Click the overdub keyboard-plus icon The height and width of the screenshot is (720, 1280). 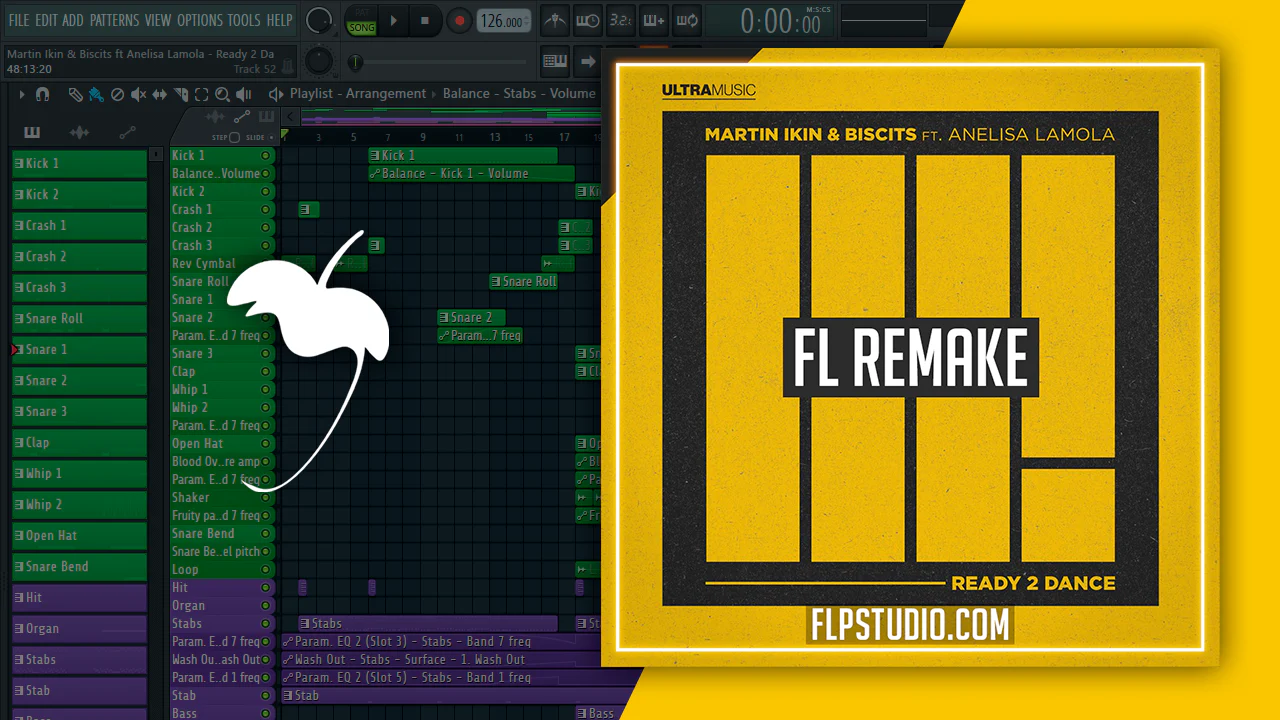click(x=654, y=20)
